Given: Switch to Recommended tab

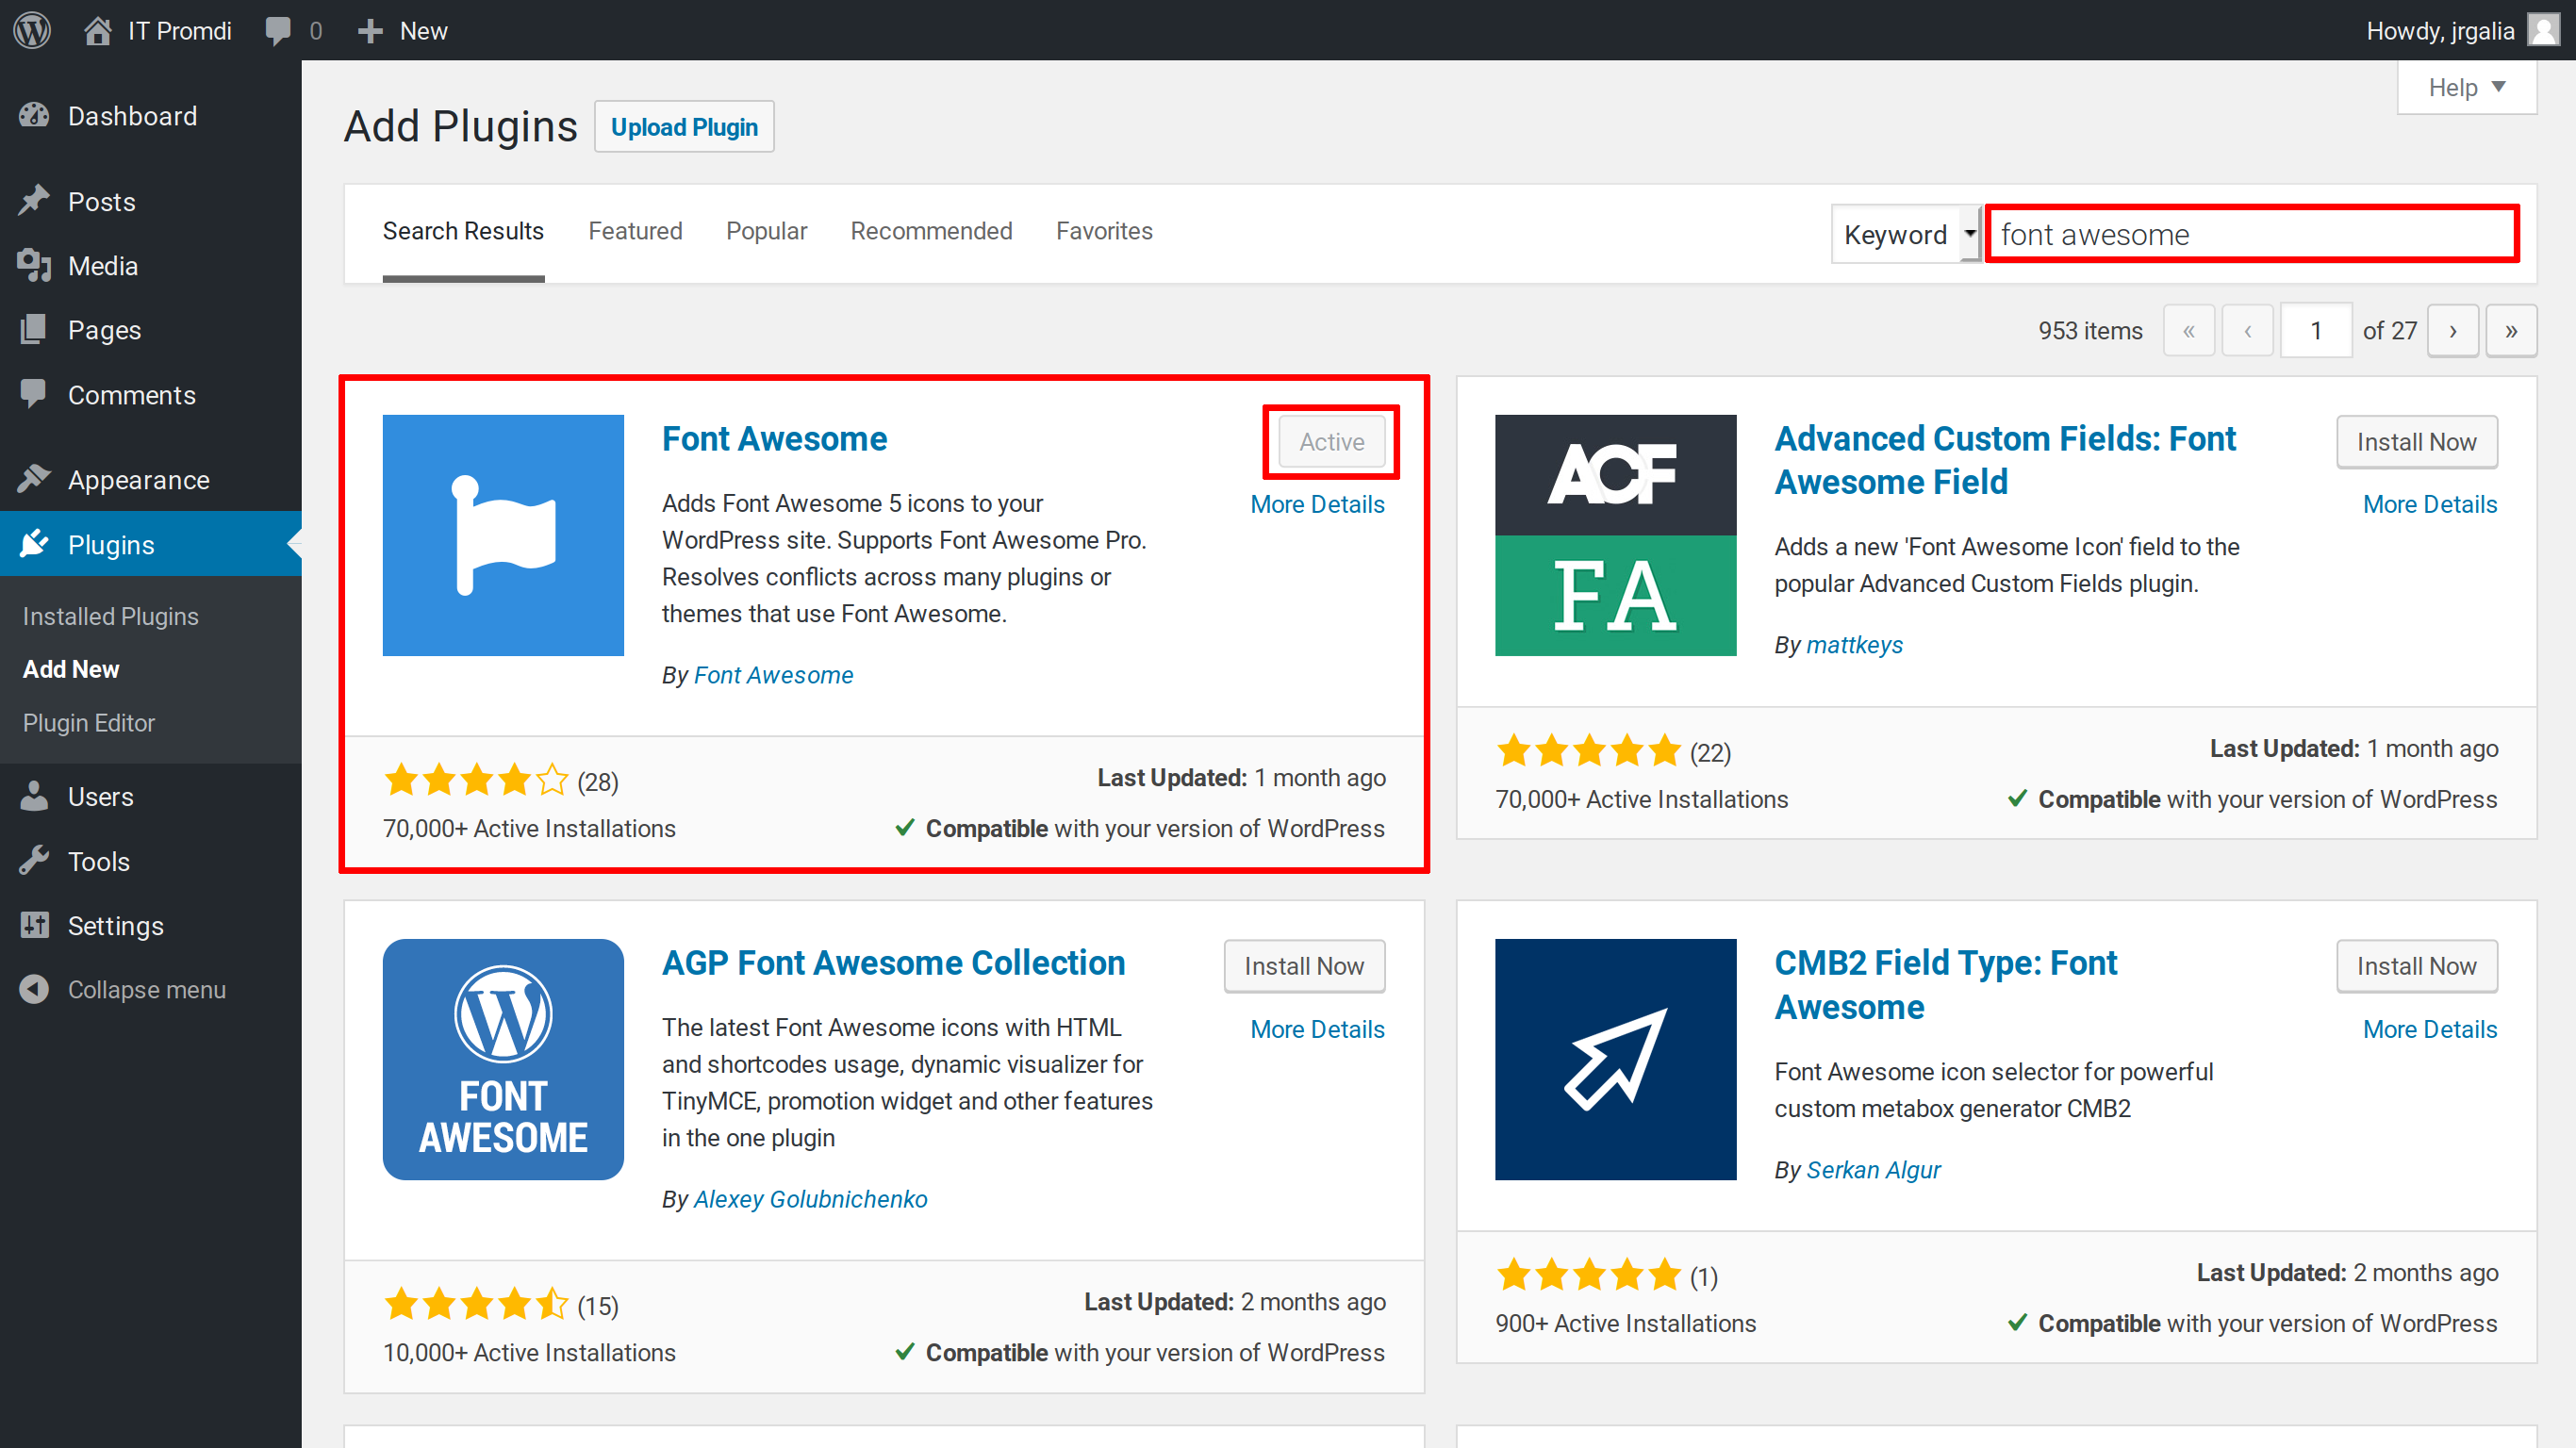Looking at the screenshot, I should point(931,231).
